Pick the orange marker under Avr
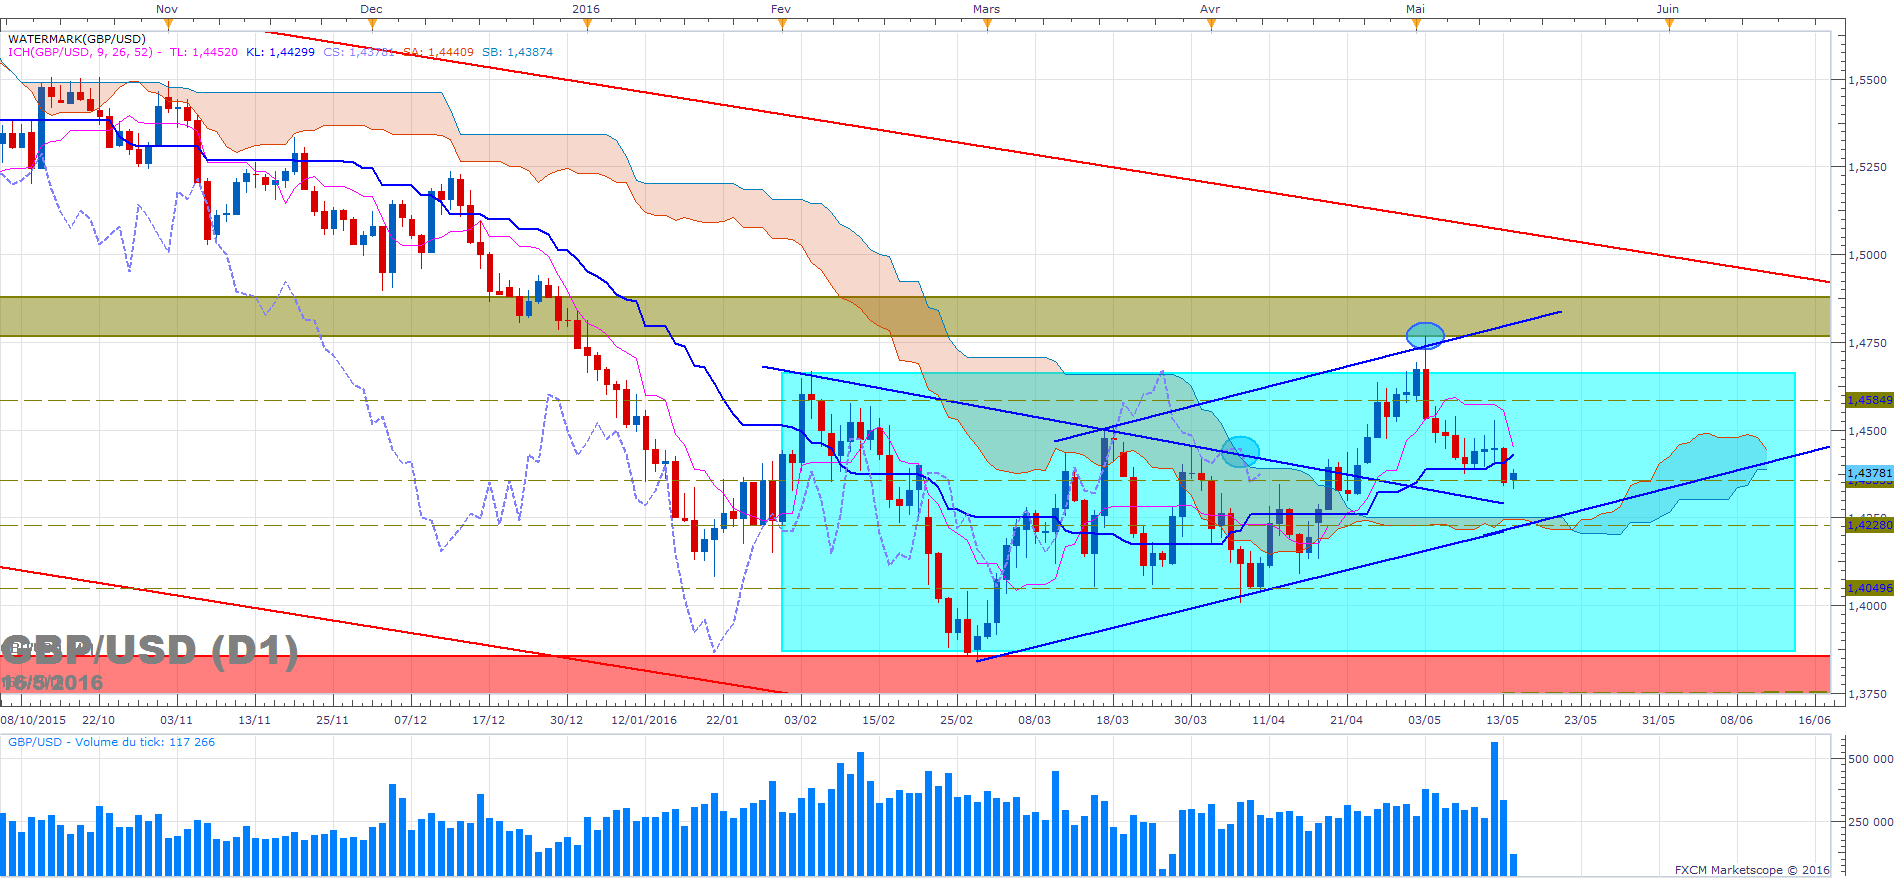 (1211, 25)
